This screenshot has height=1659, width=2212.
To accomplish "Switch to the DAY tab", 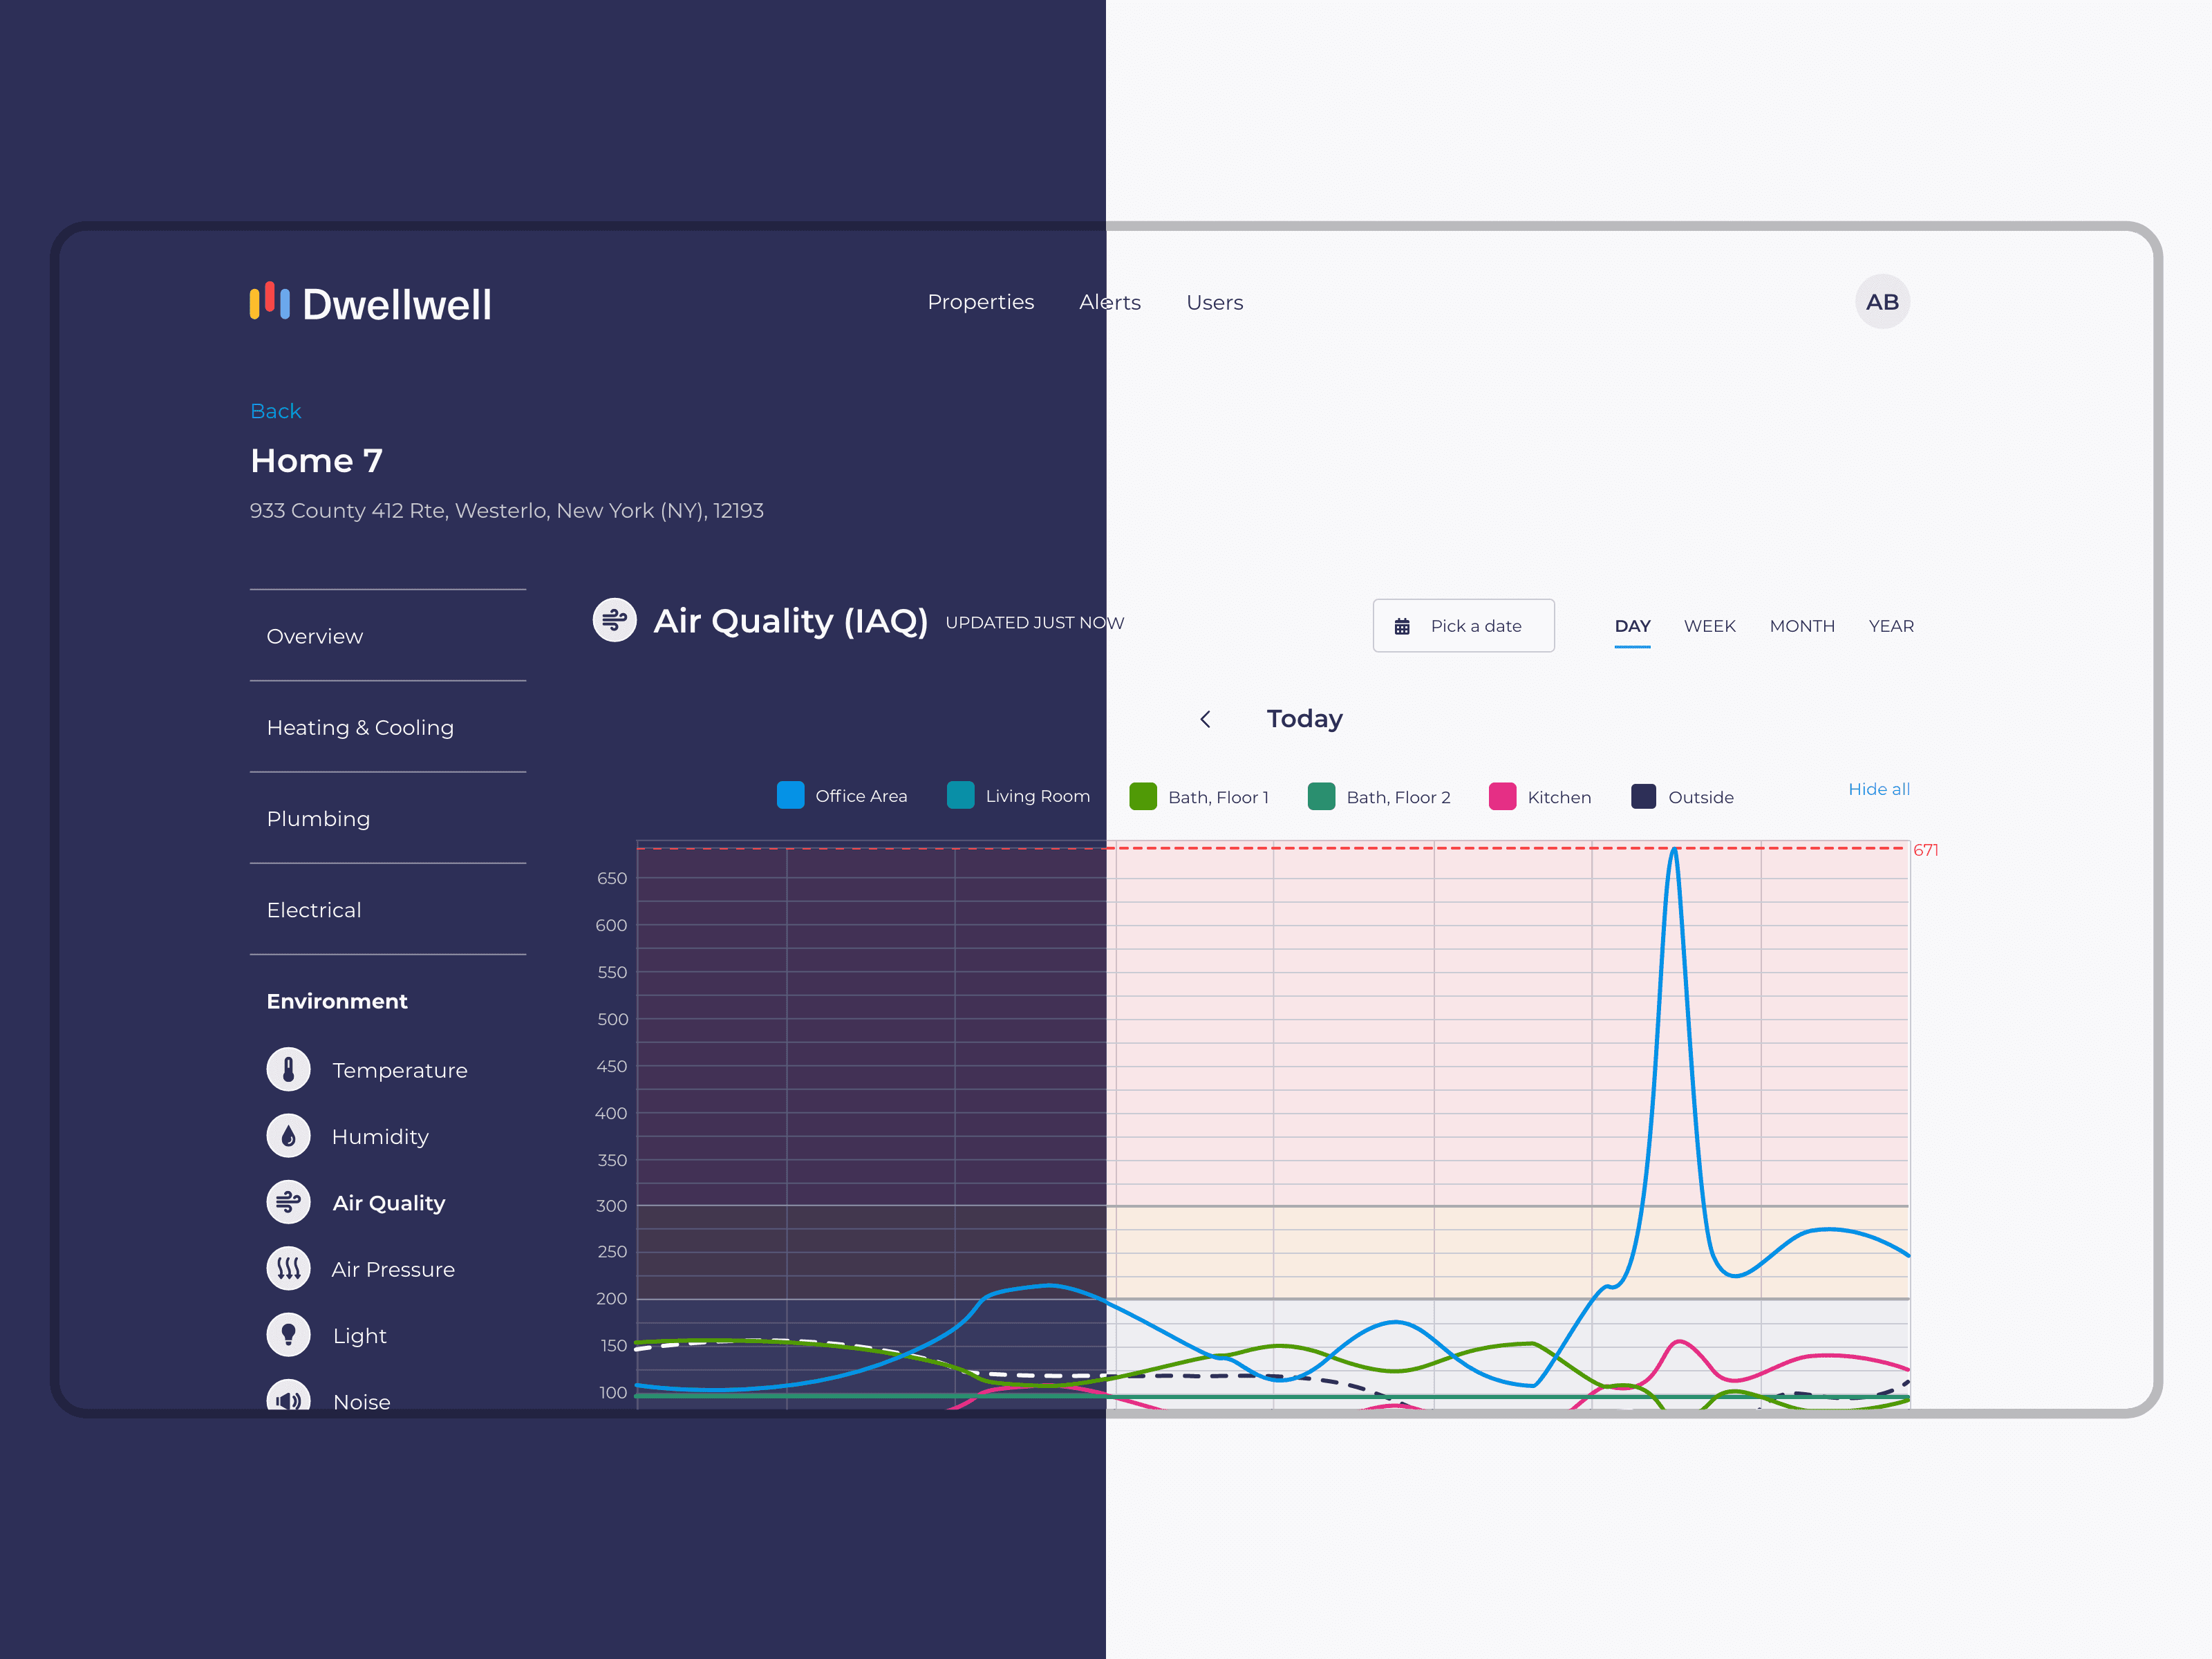I will coord(1632,626).
